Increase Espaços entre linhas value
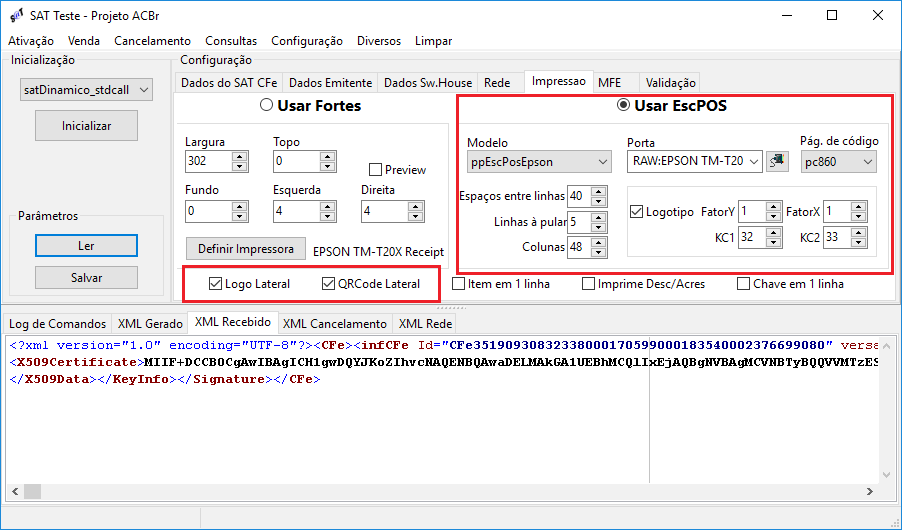902x530 pixels. (x=599, y=191)
